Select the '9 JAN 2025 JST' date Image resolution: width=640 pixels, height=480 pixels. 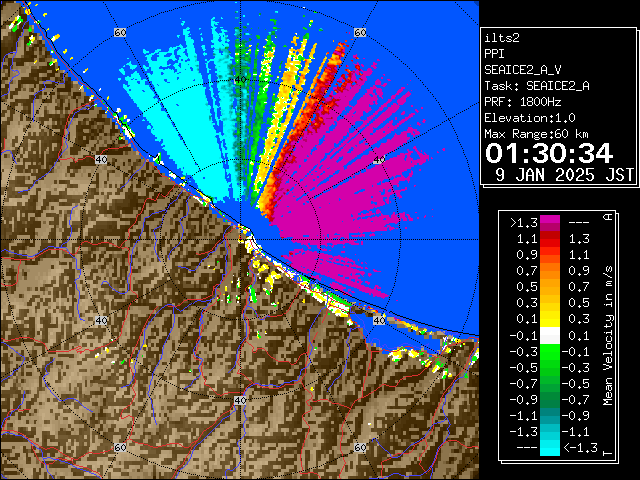click(x=564, y=175)
